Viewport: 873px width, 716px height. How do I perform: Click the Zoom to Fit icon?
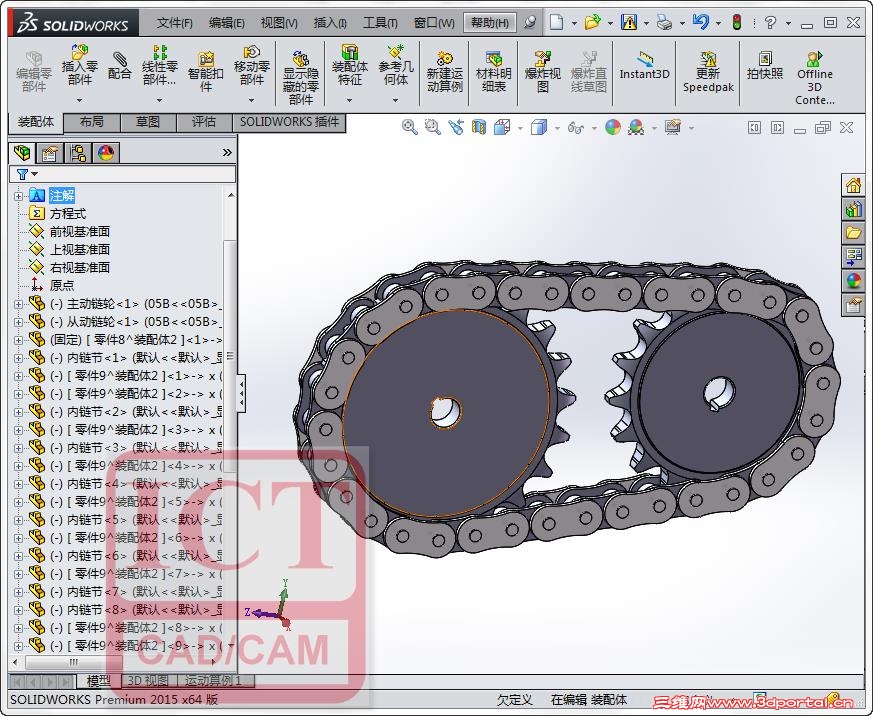tap(409, 127)
